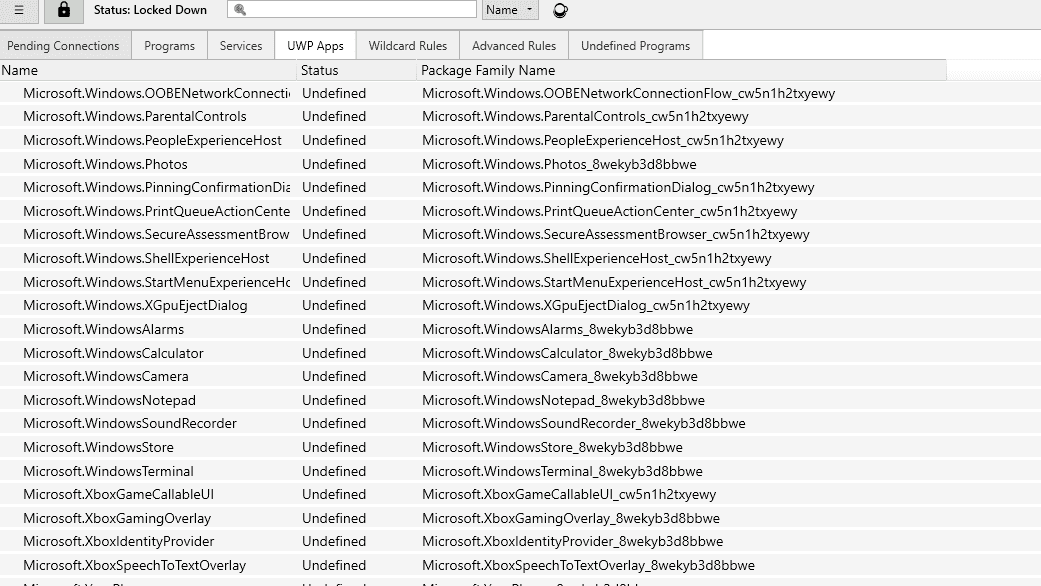Image resolution: width=1041 pixels, height=586 pixels.
Task: Switch to the Programs tab
Action: pos(169,46)
